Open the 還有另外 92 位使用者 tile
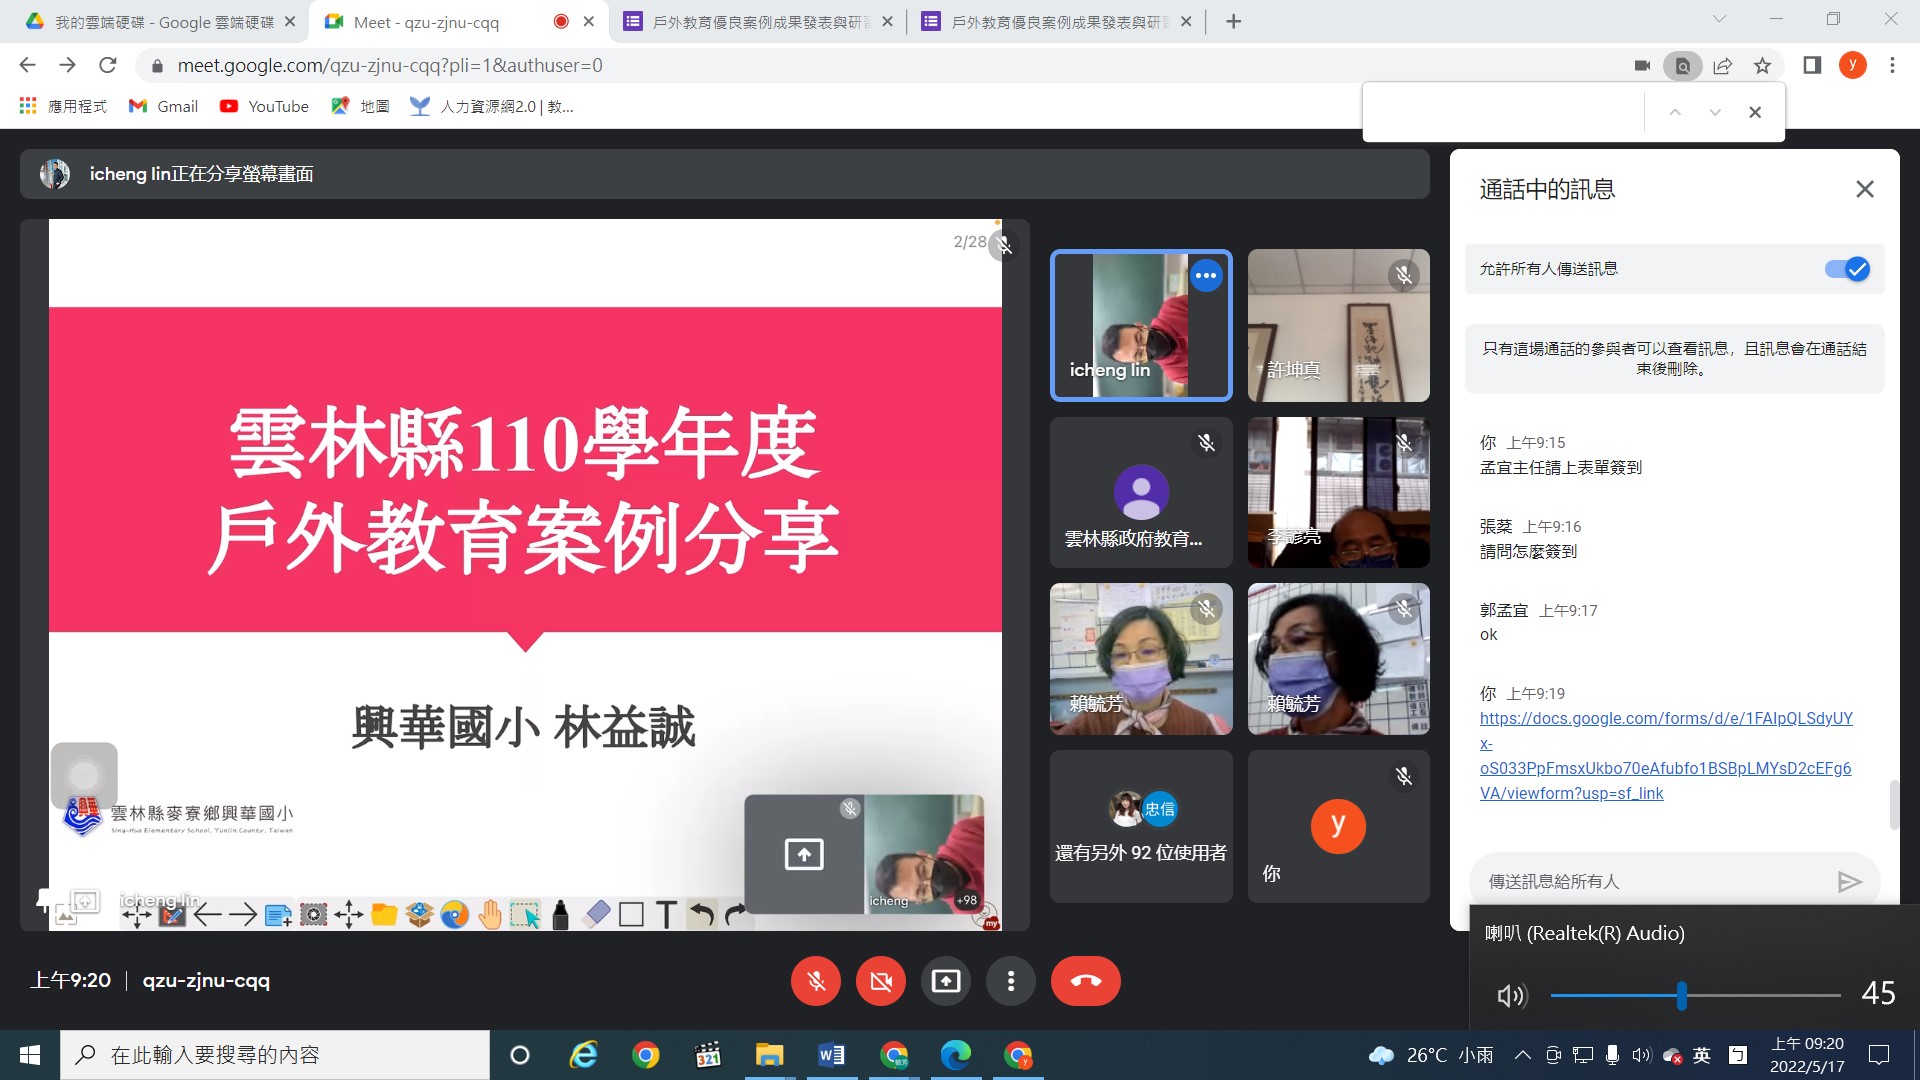The width and height of the screenshot is (1920, 1080). click(1141, 826)
